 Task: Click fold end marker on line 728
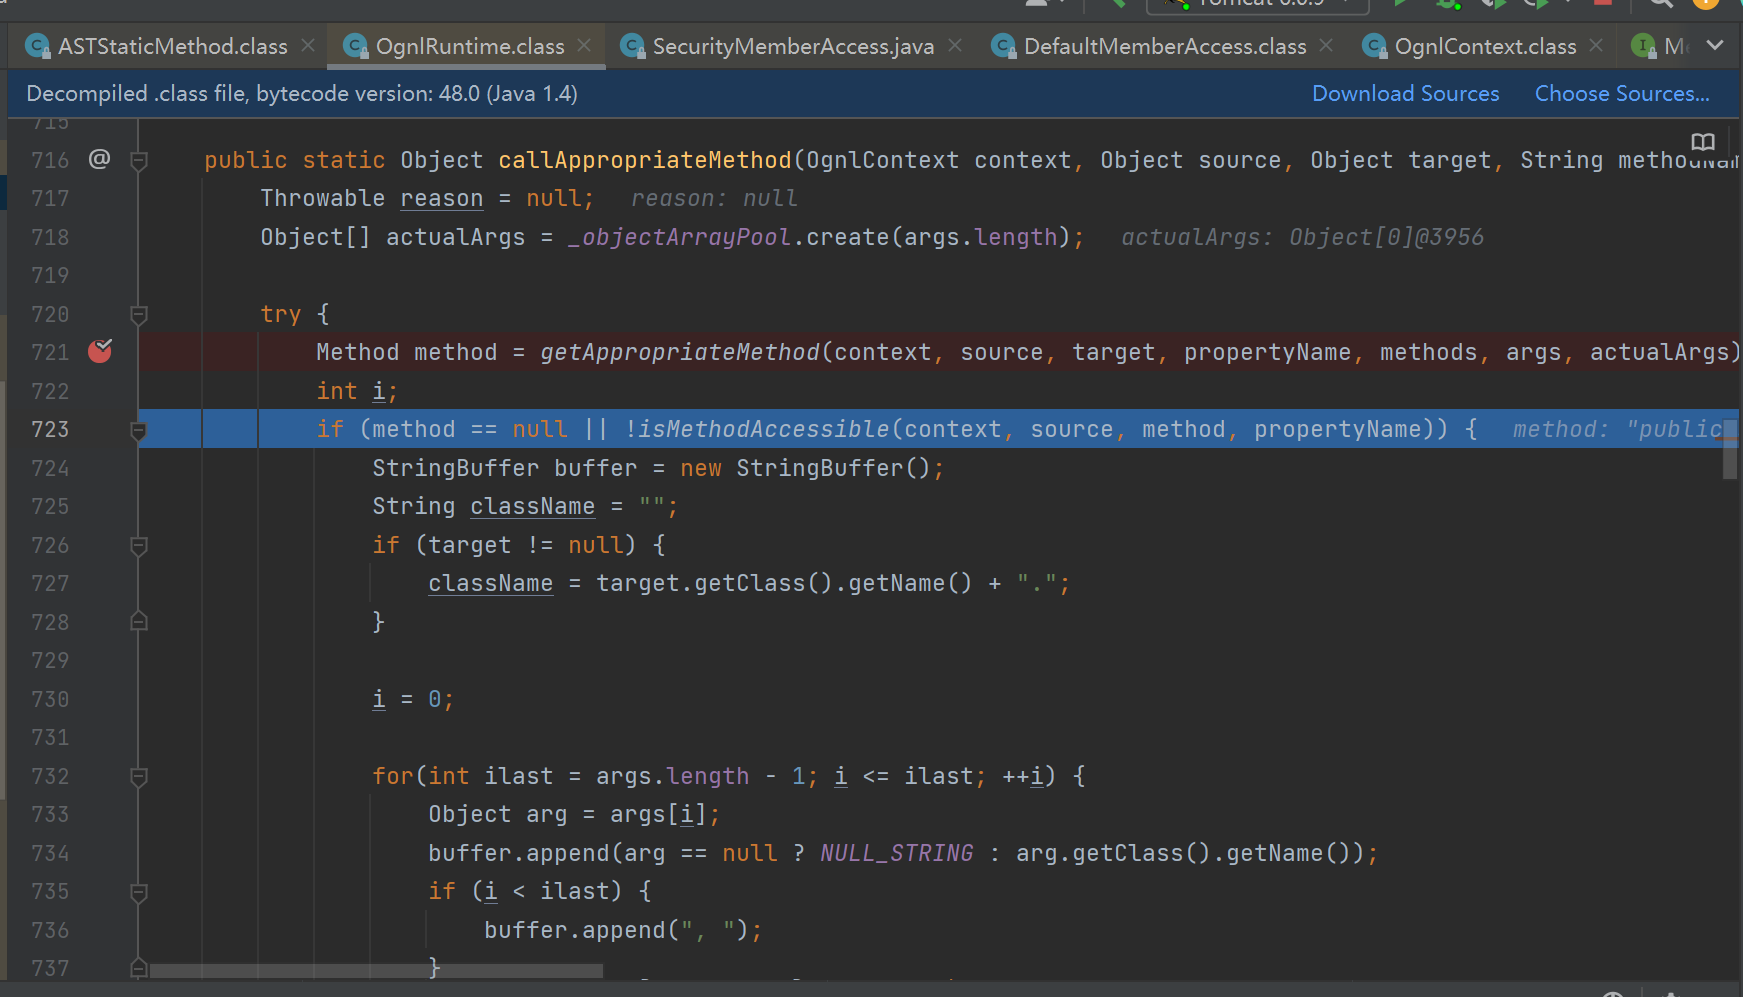pos(139,621)
